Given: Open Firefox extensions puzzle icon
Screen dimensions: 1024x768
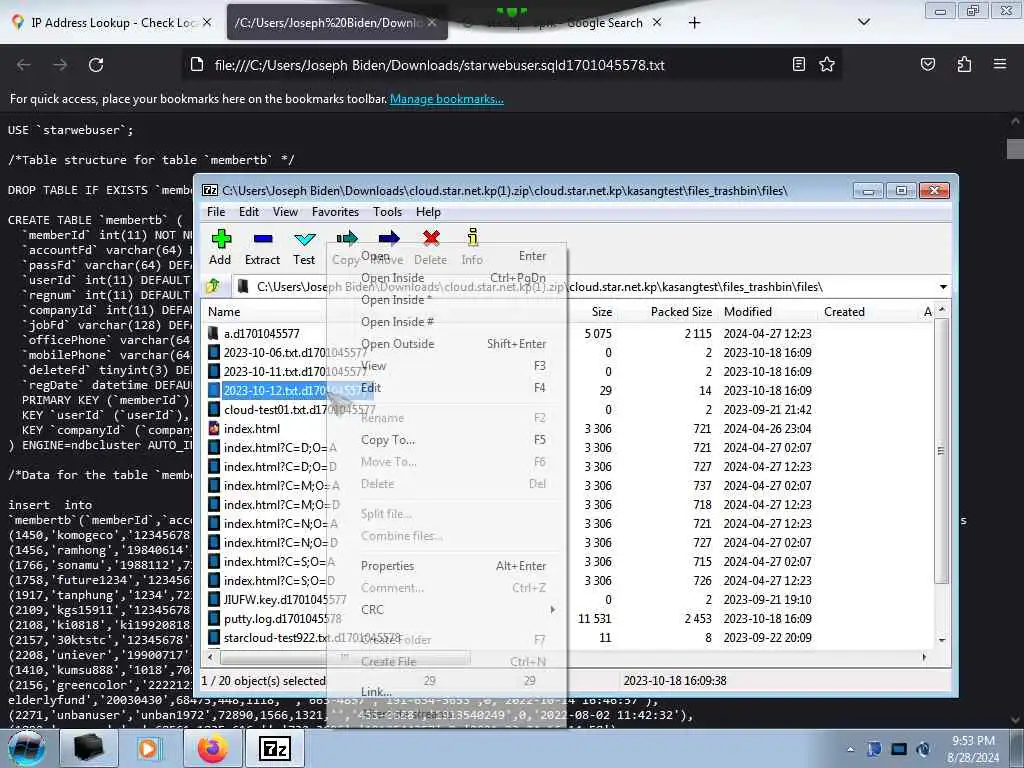Looking at the screenshot, I should coord(964,64).
